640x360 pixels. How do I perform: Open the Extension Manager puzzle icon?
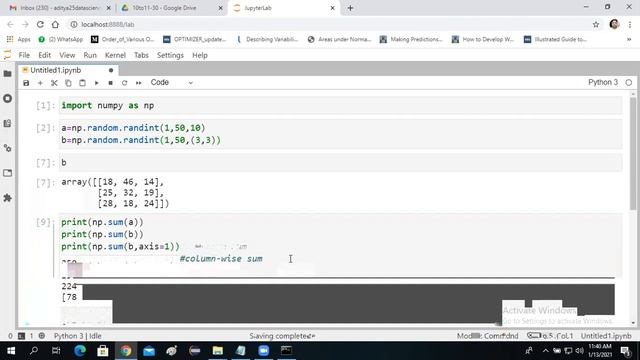click(x=7, y=198)
